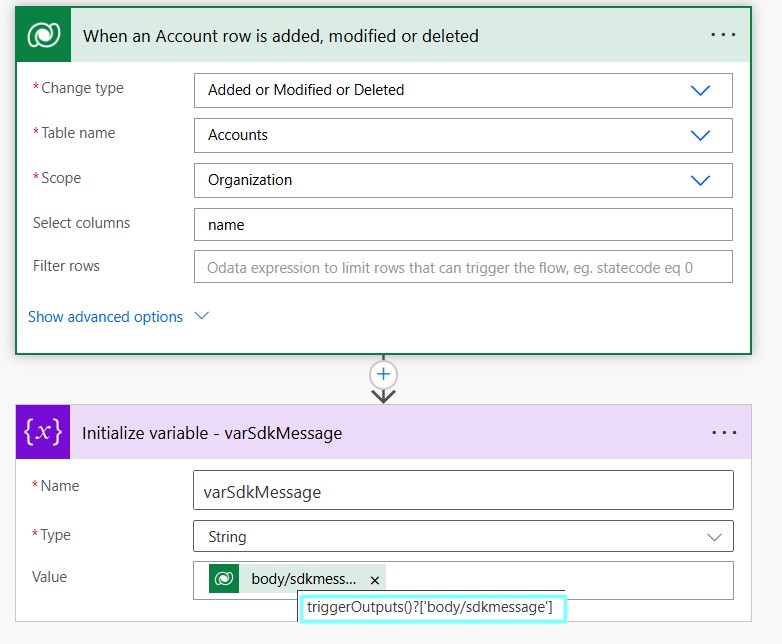Click the Name field with varSdkMessage

[x=463, y=490]
